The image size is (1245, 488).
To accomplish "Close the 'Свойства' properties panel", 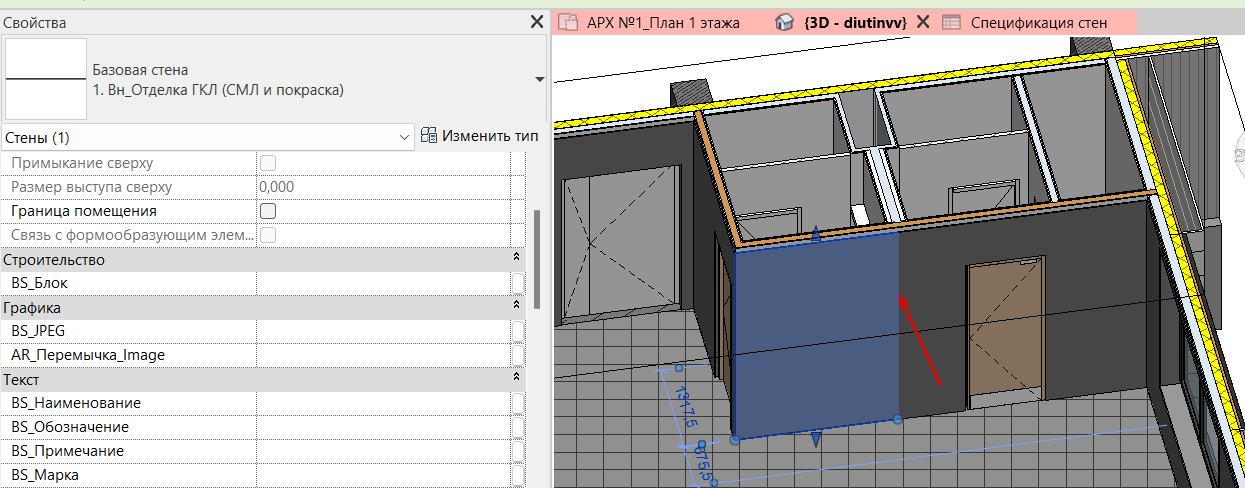I will click(x=536, y=22).
